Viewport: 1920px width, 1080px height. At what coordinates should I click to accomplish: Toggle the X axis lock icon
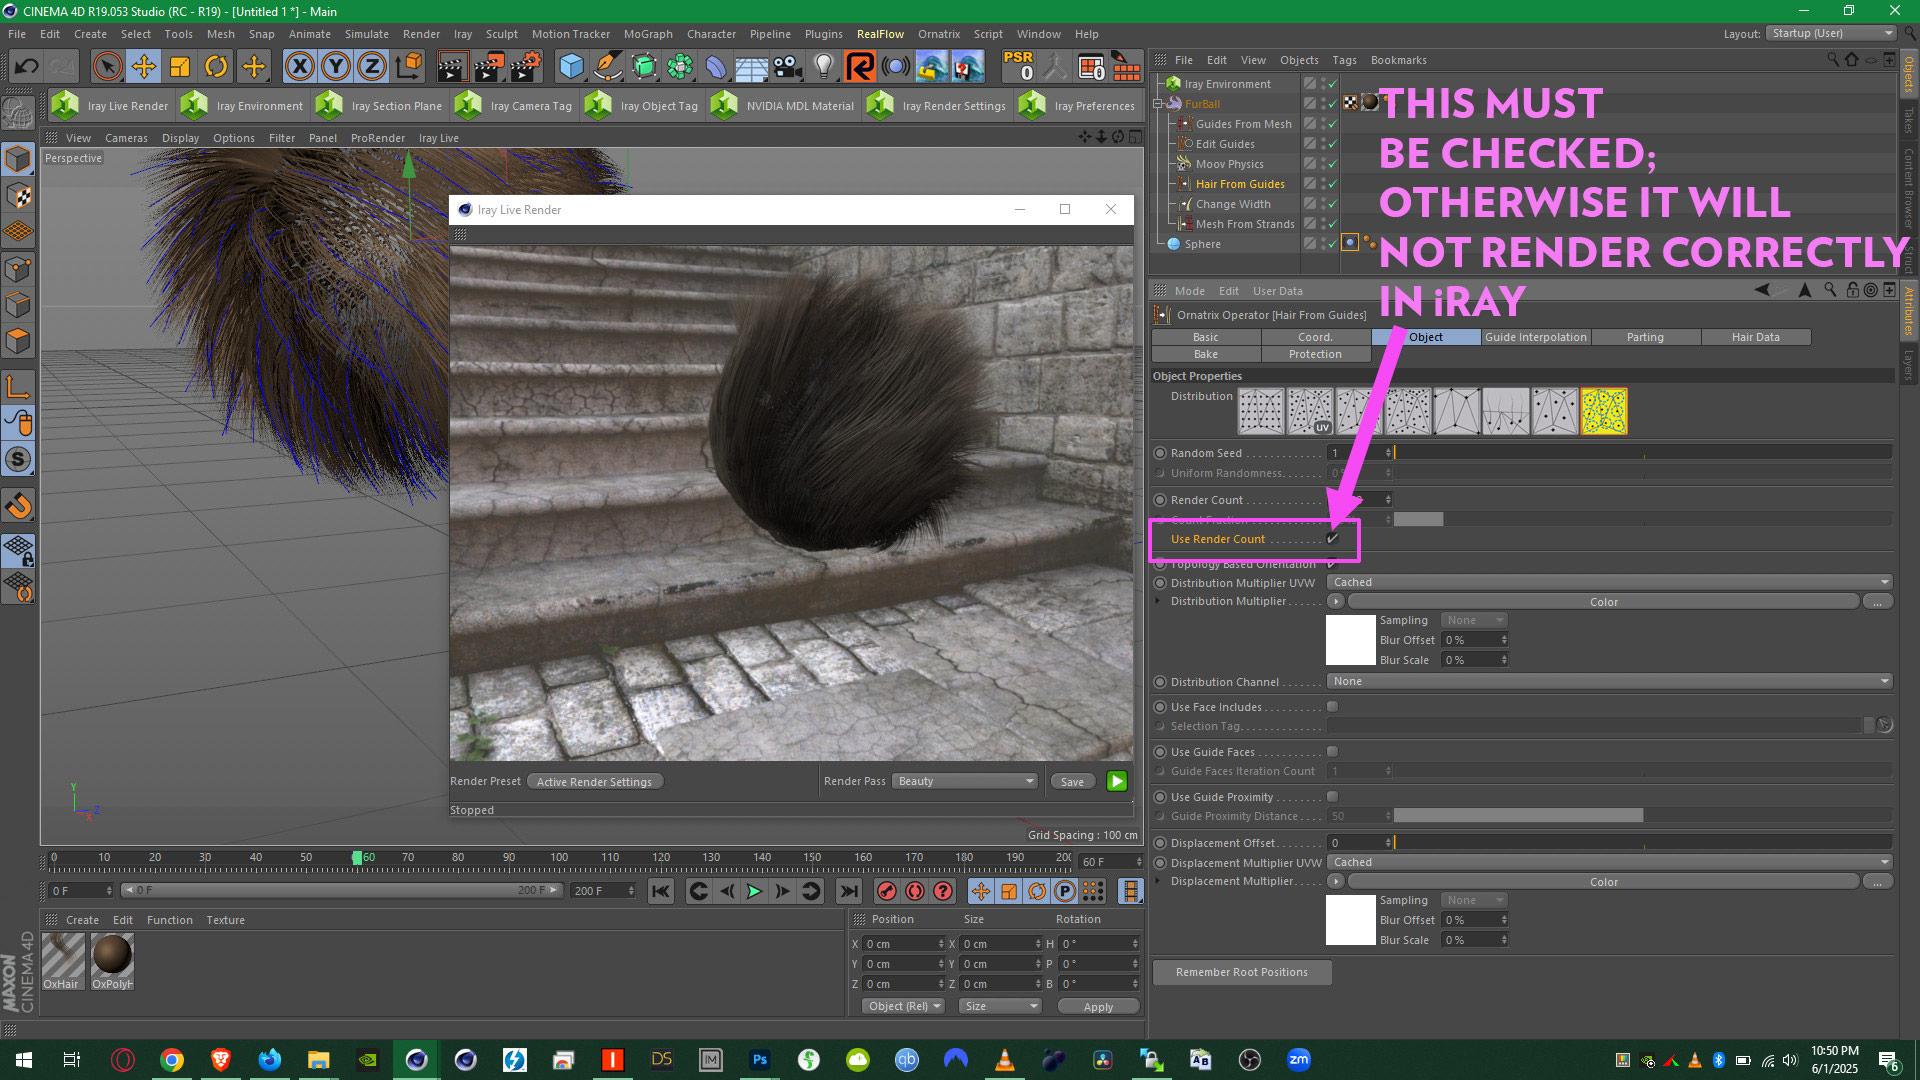[299, 67]
